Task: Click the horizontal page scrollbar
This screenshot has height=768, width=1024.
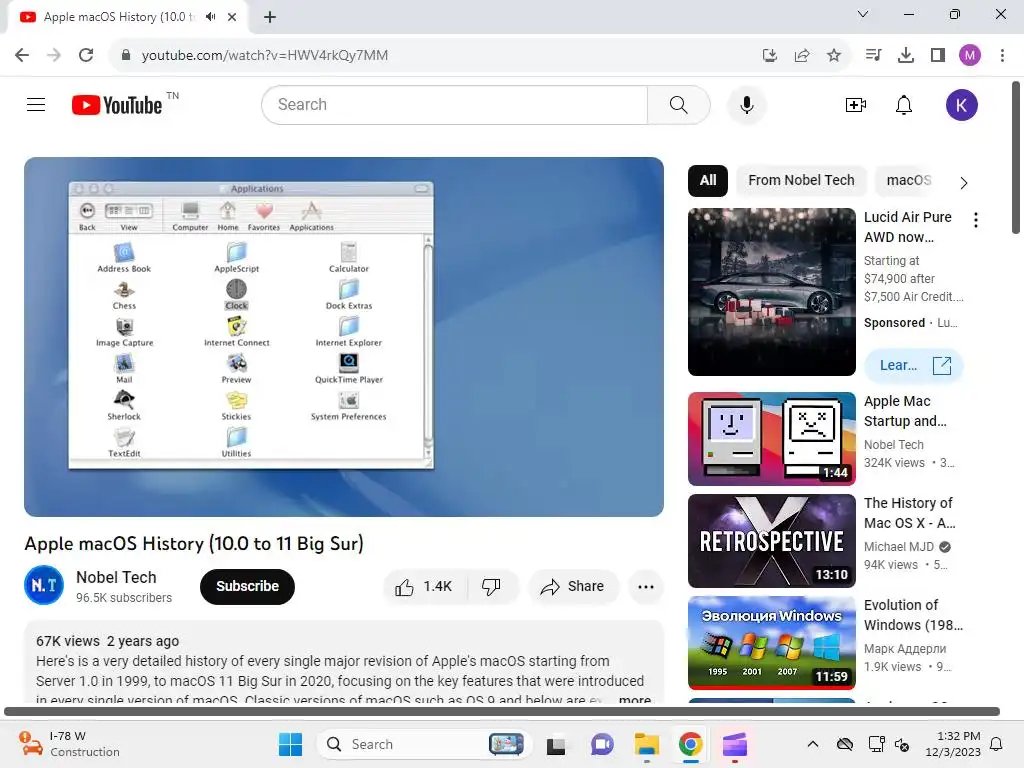Action: point(502,712)
